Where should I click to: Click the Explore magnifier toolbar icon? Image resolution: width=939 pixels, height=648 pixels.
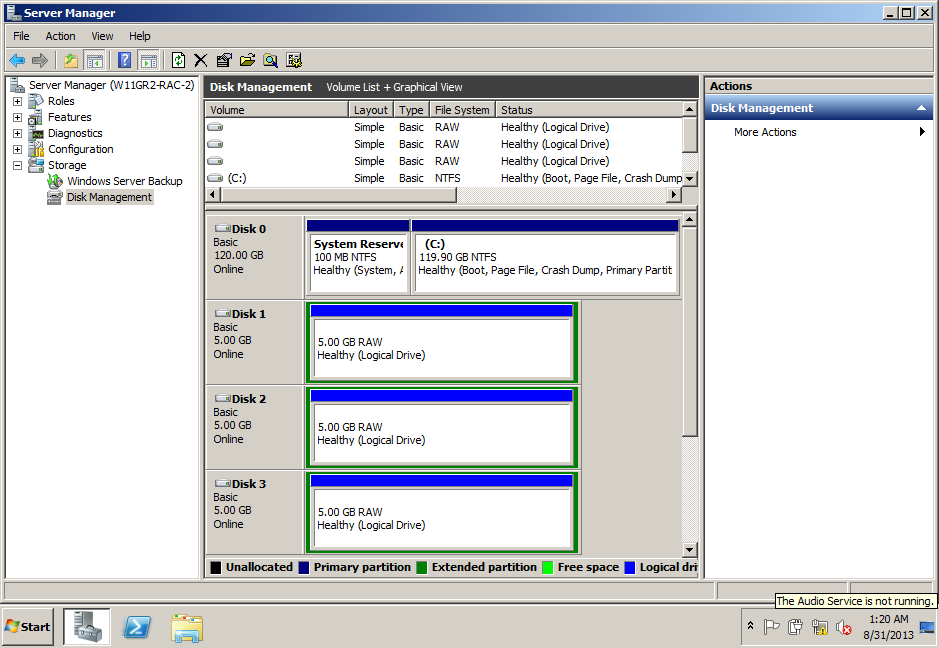[x=271, y=60]
